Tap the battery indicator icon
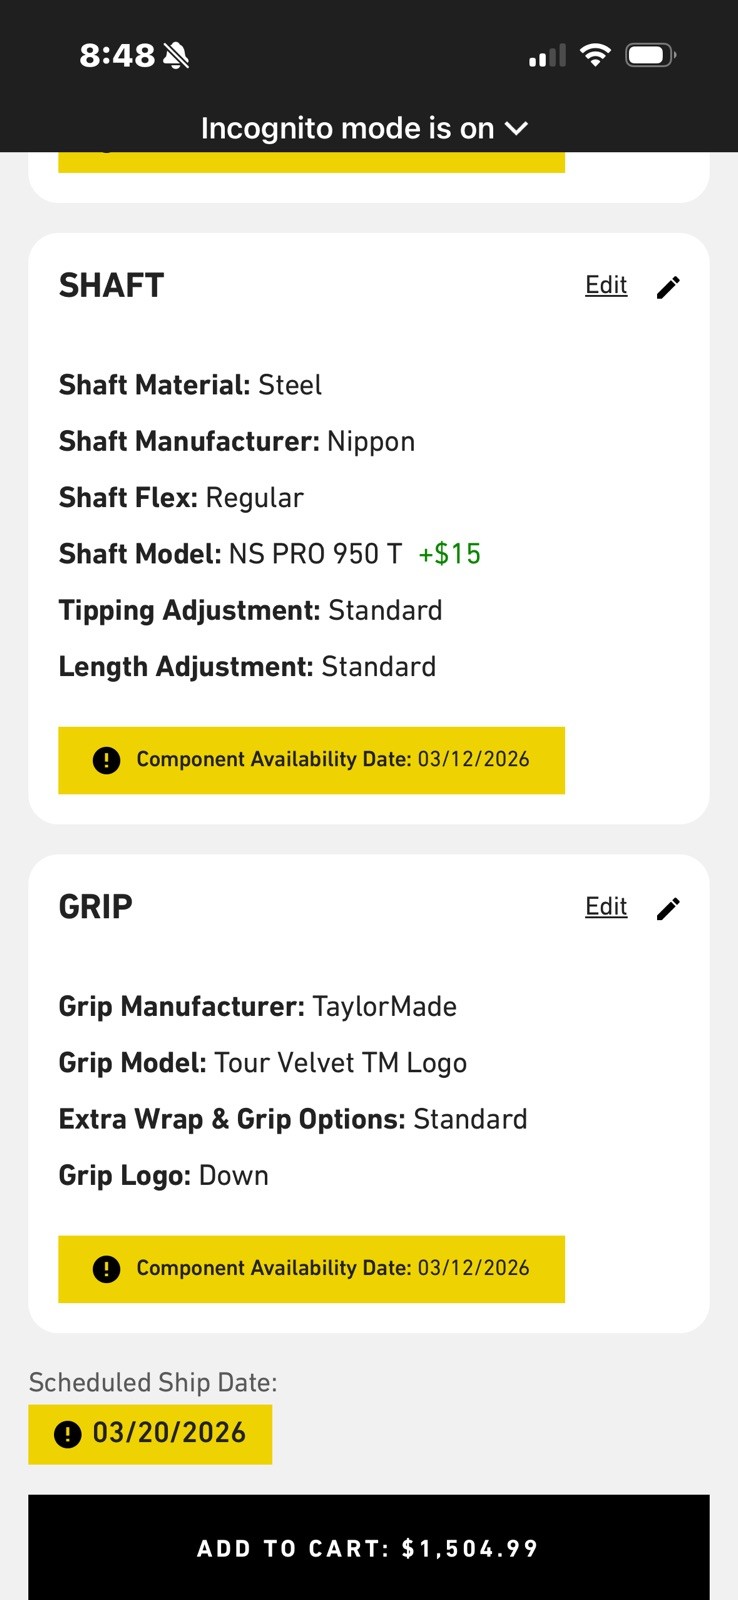The height and width of the screenshot is (1600, 738). pyautogui.click(x=650, y=55)
